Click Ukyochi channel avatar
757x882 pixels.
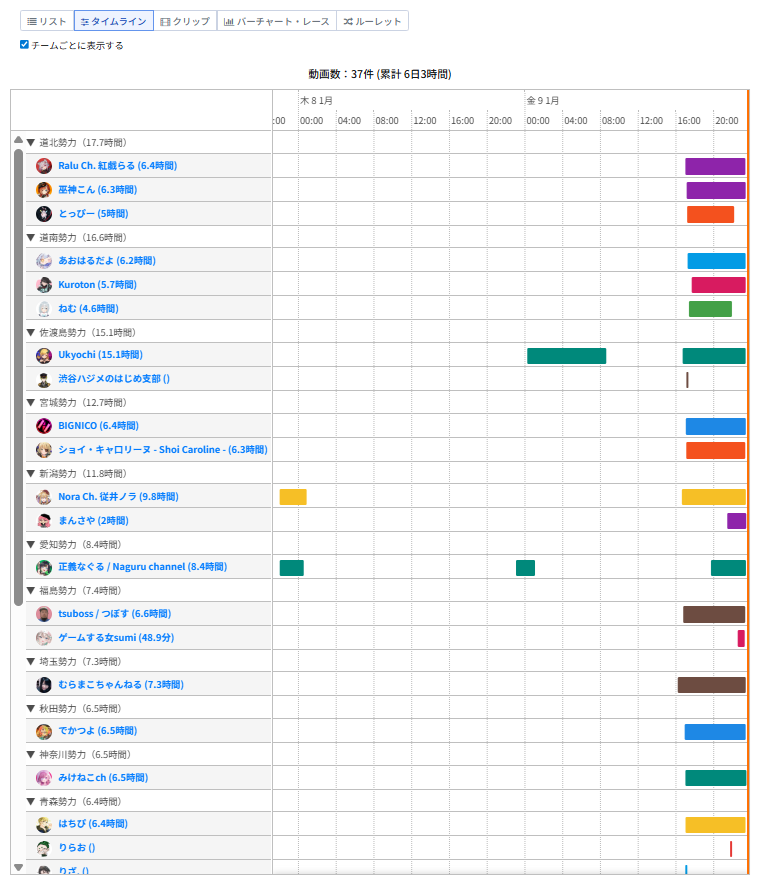click(44, 356)
